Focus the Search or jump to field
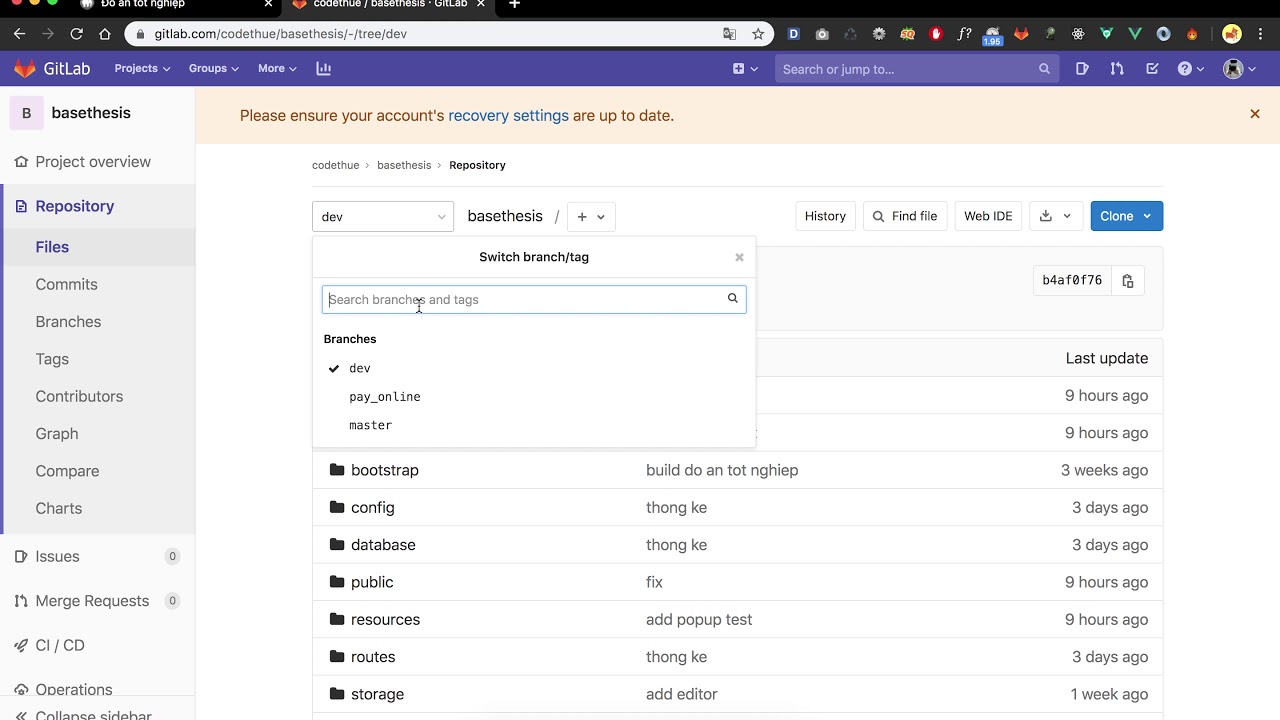1280x720 pixels. (x=916, y=69)
